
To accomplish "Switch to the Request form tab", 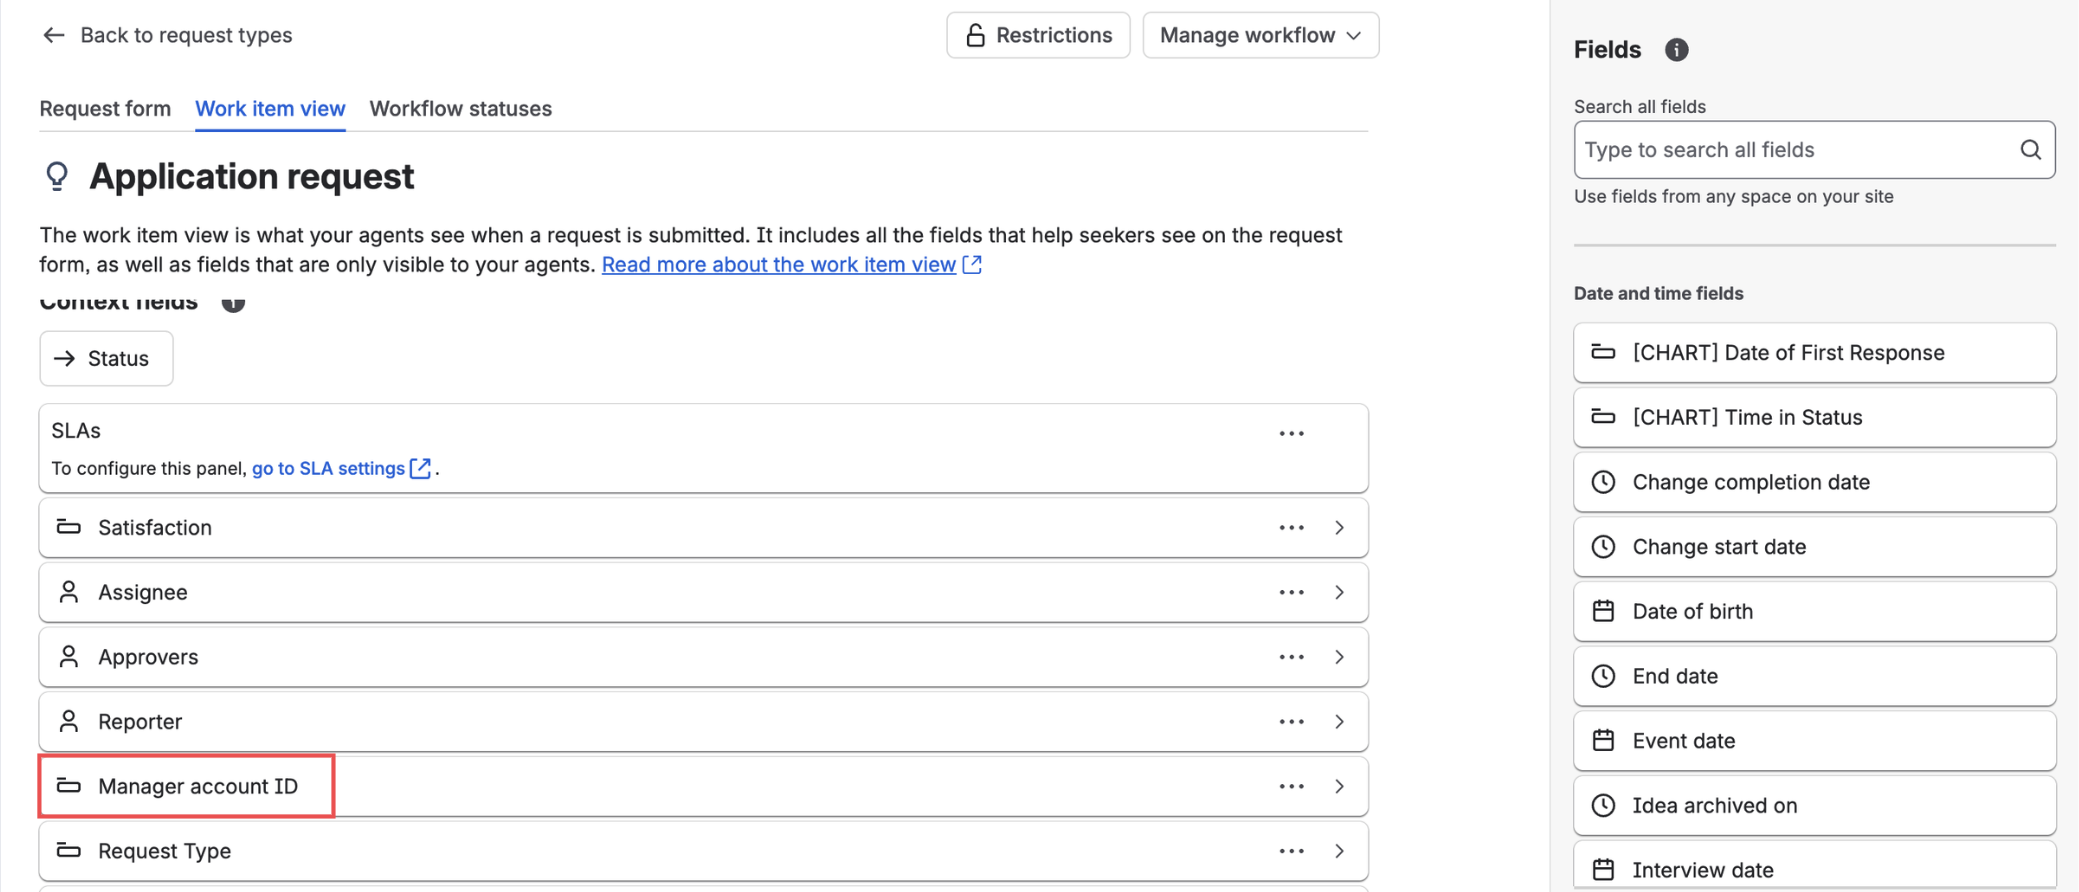I will pyautogui.click(x=105, y=109).
